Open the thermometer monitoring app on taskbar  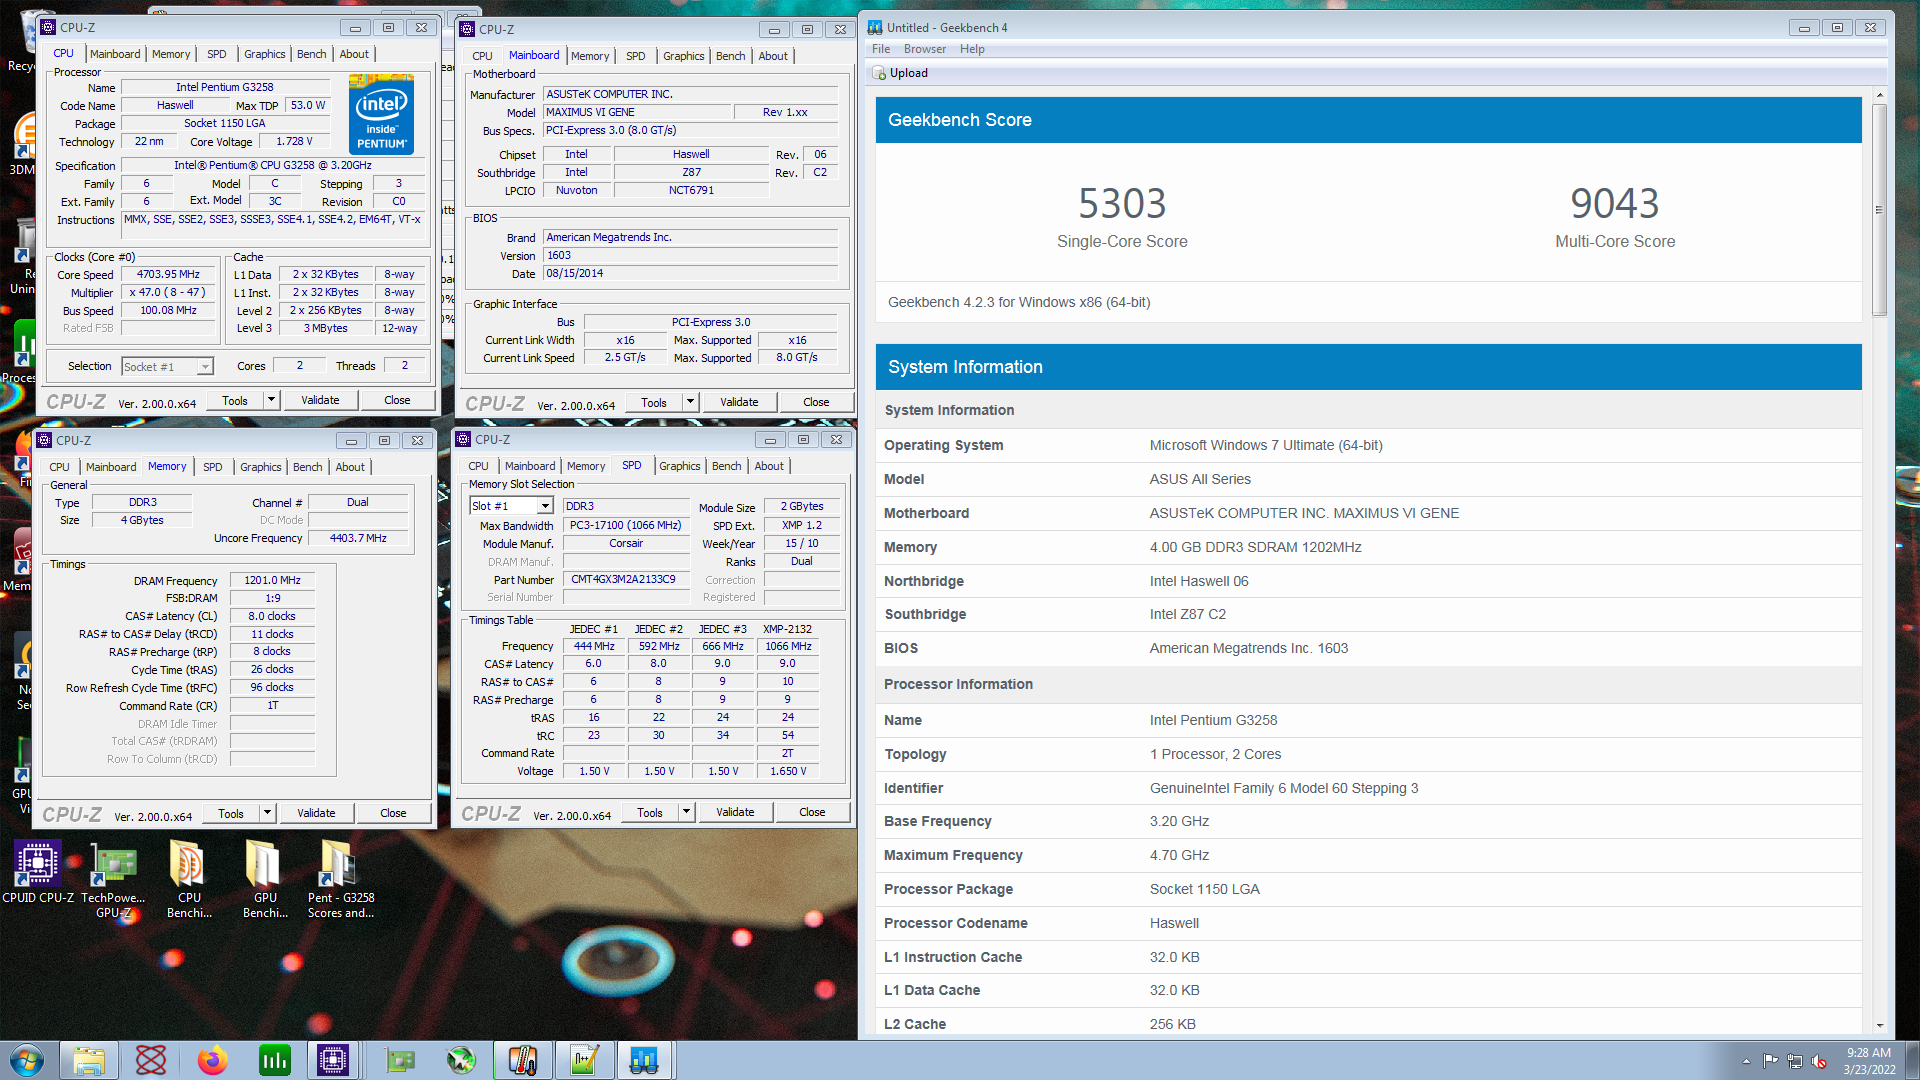(x=523, y=1060)
